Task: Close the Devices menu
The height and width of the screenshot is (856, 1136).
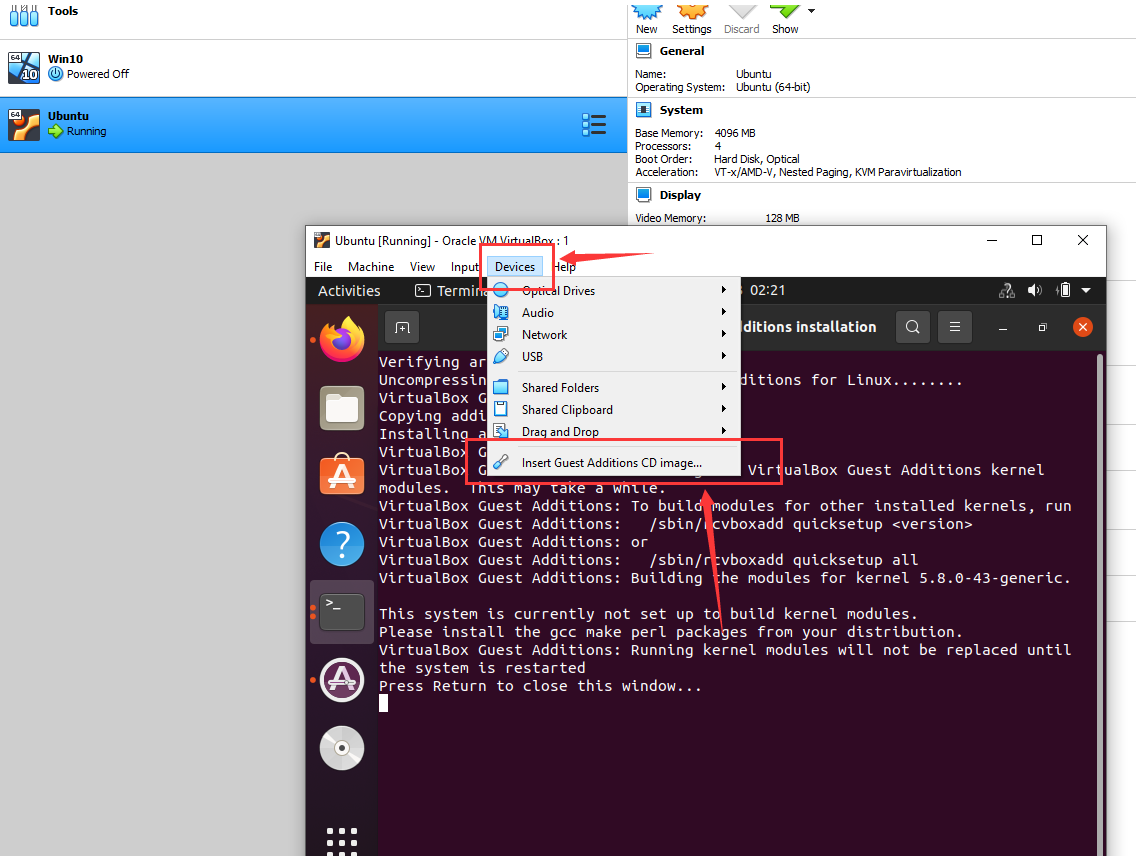Action: pyautogui.click(x=514, y=267)
